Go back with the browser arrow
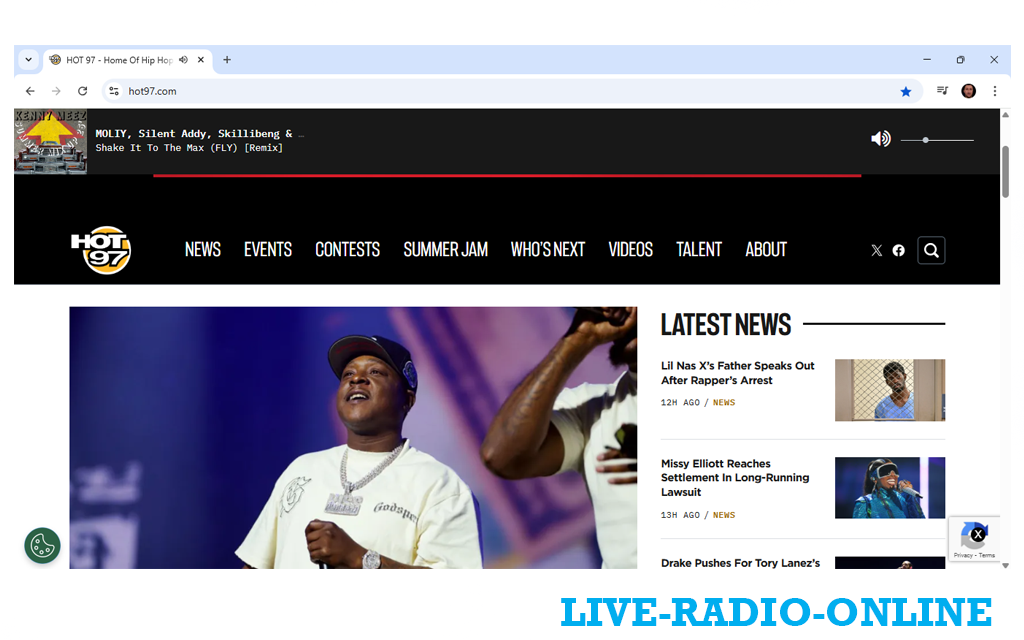This screenshot has width=1024, height=640. [30, 91]
